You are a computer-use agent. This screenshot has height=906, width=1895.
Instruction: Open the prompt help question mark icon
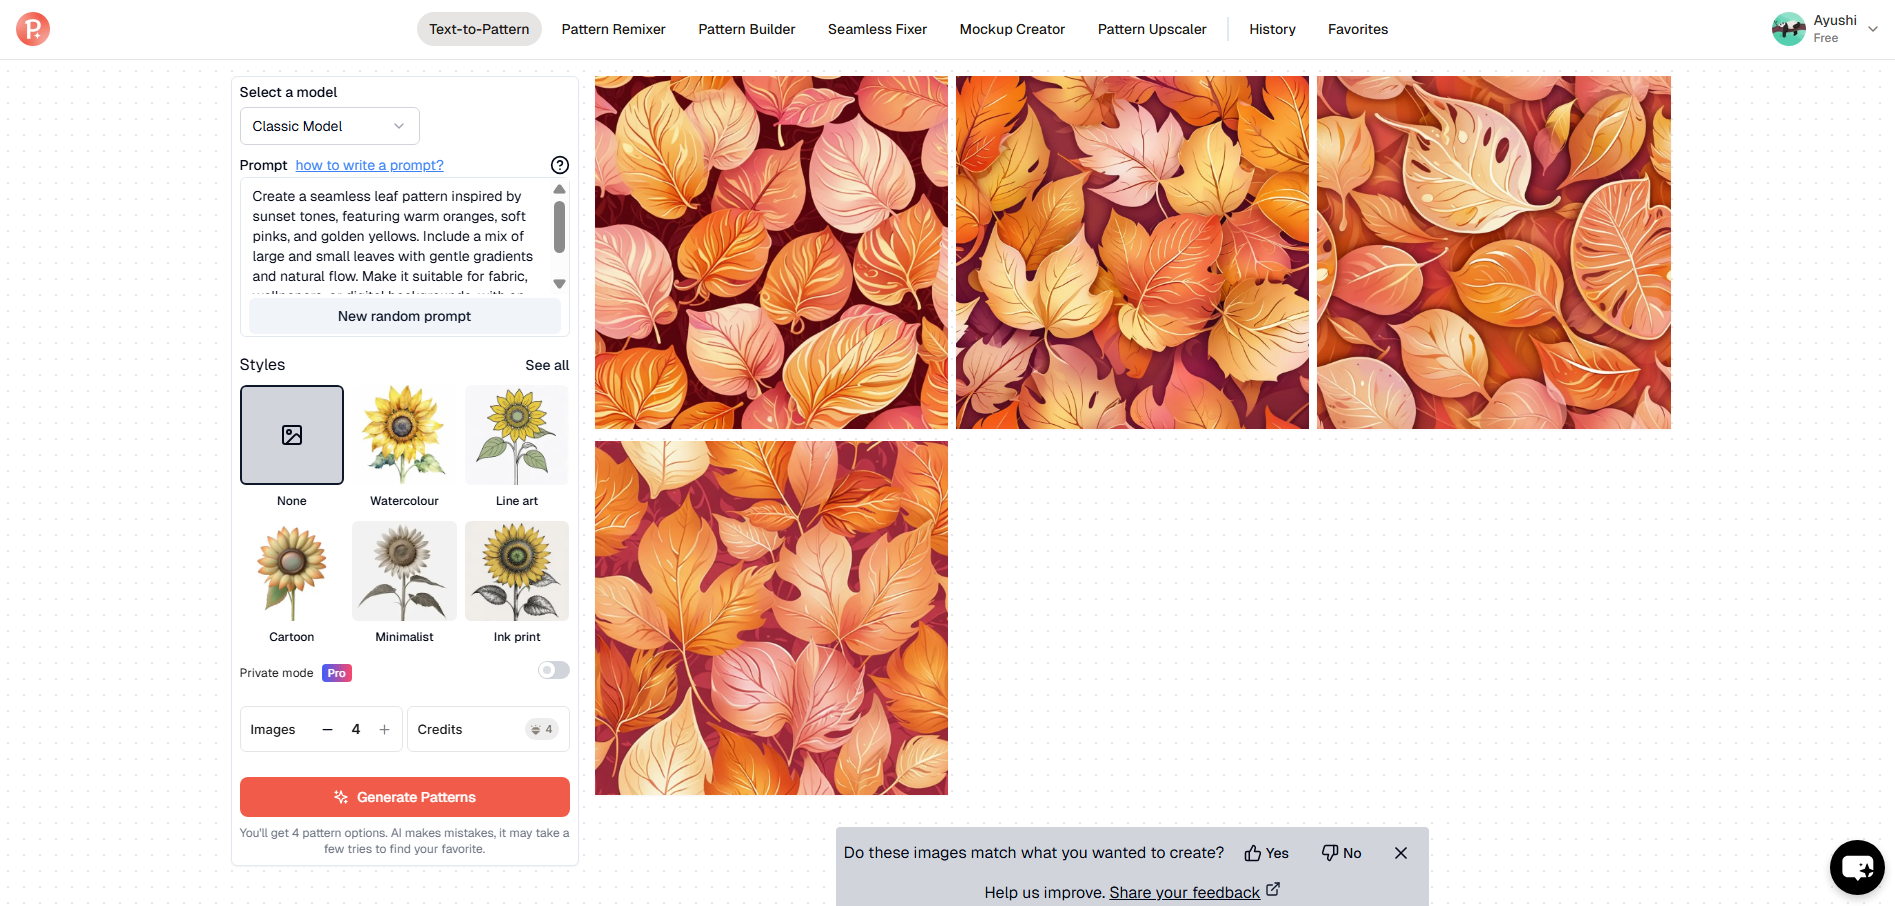pos(560,165)
